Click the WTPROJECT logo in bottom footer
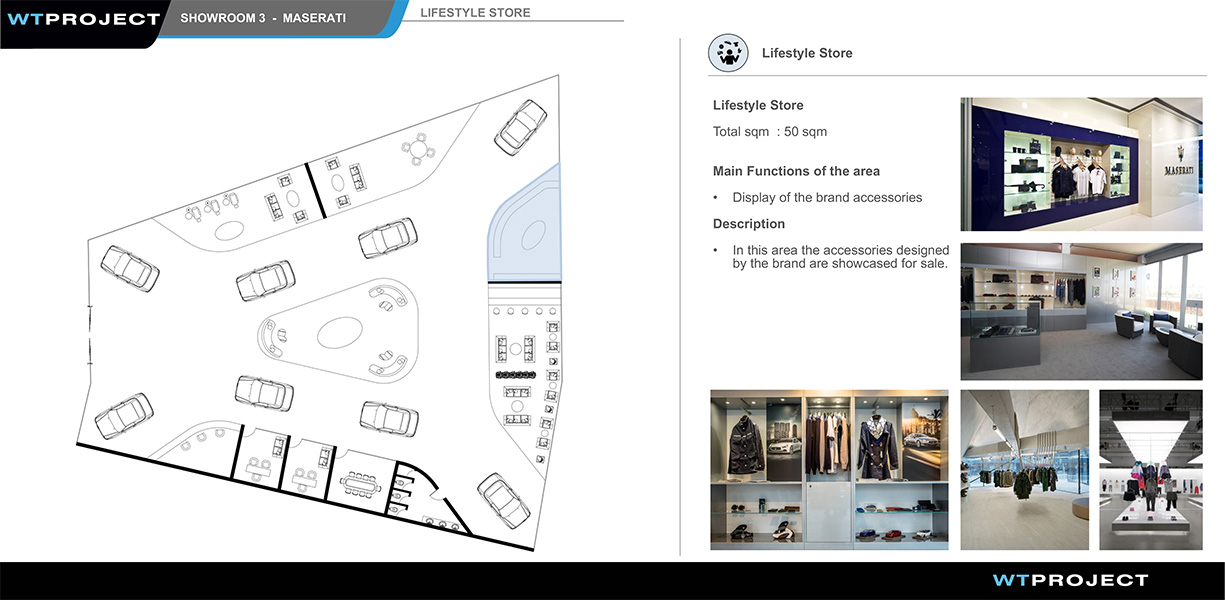The height and width of the screenshot is (600, 1225). click(x=1070, y=580)
